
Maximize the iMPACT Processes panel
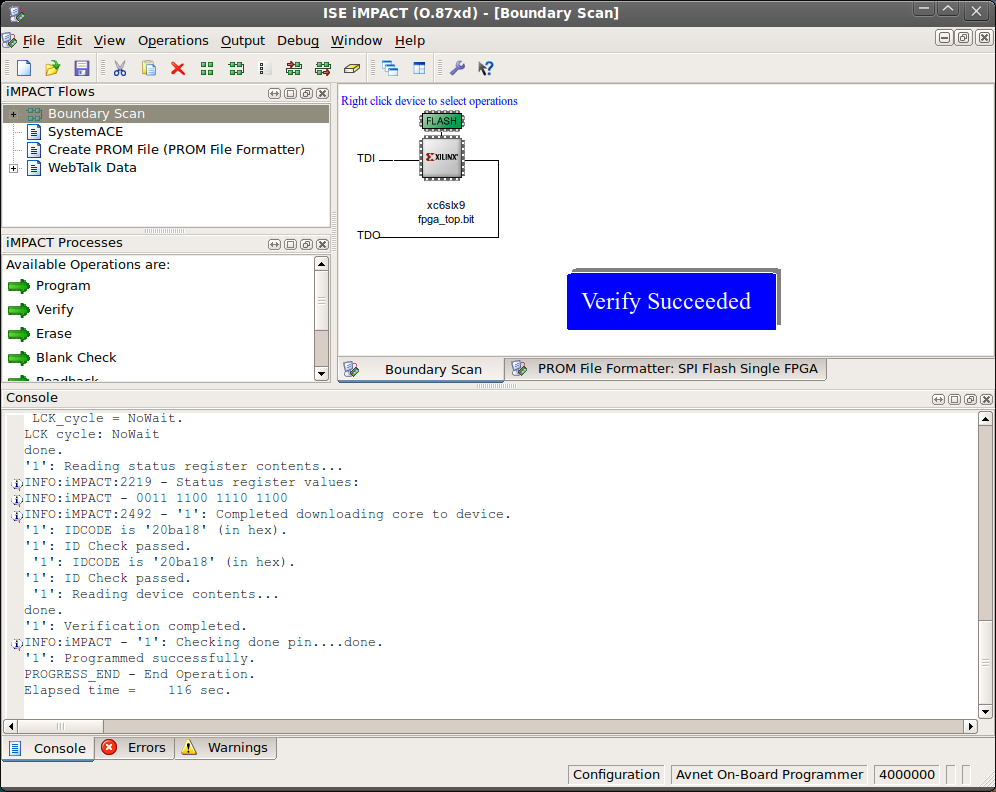pos(290,245)
